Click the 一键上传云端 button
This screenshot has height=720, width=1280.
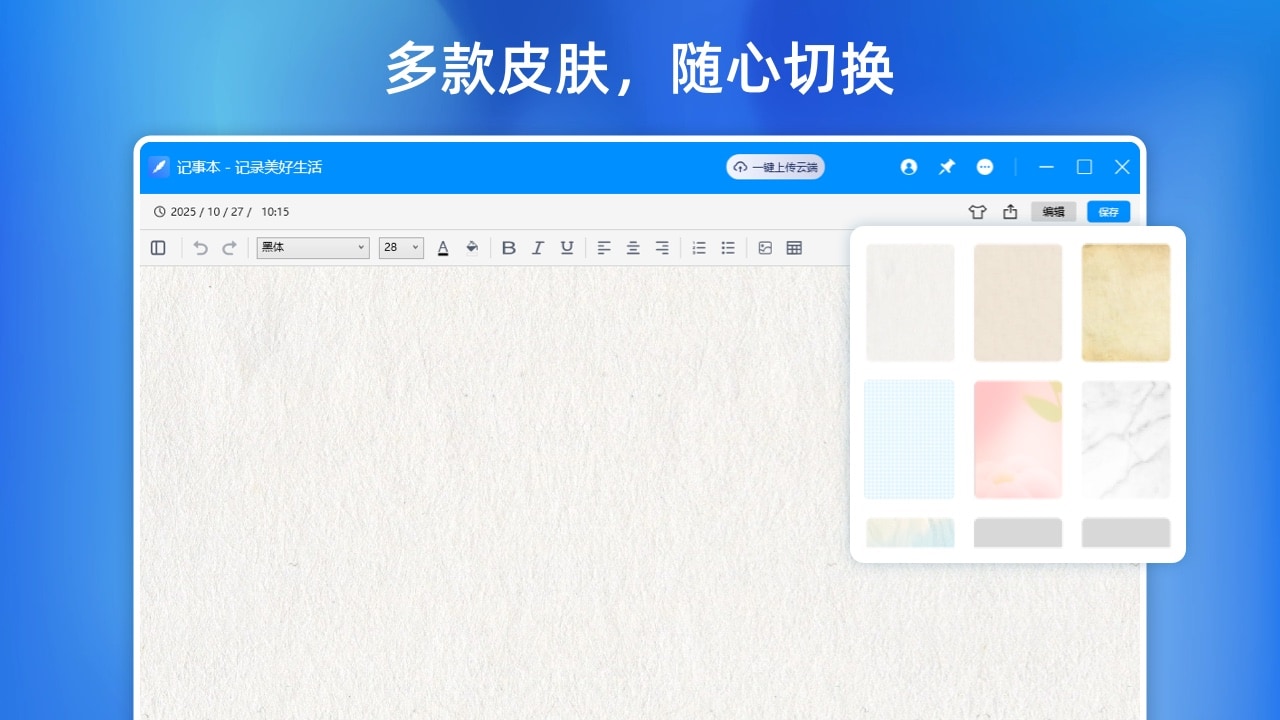[775, 167]
